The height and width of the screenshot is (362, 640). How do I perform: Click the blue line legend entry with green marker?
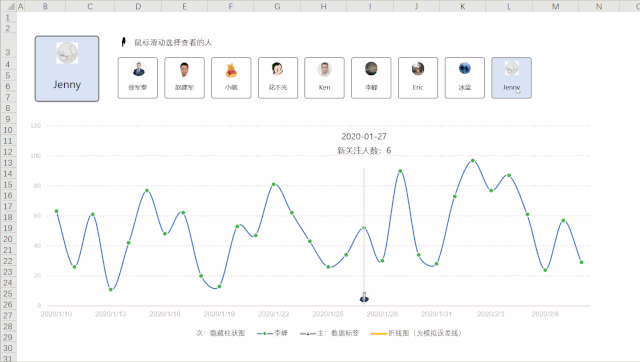[x=272, y=333]
